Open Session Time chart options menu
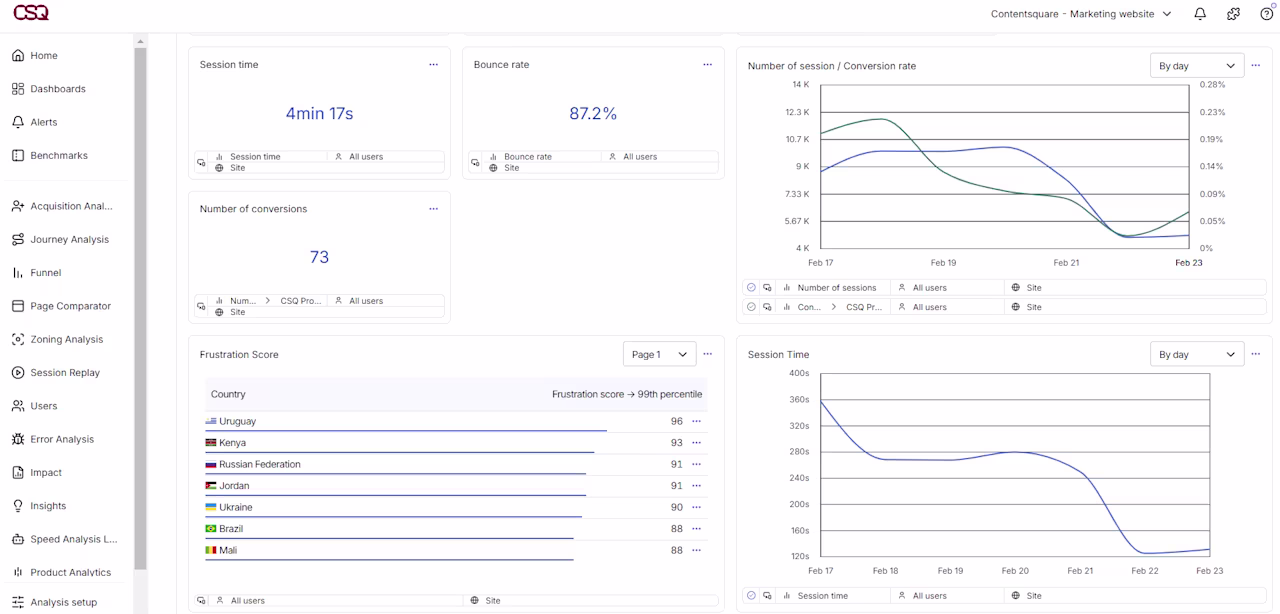This screenshot has width=1280, height=614. 1256,354
